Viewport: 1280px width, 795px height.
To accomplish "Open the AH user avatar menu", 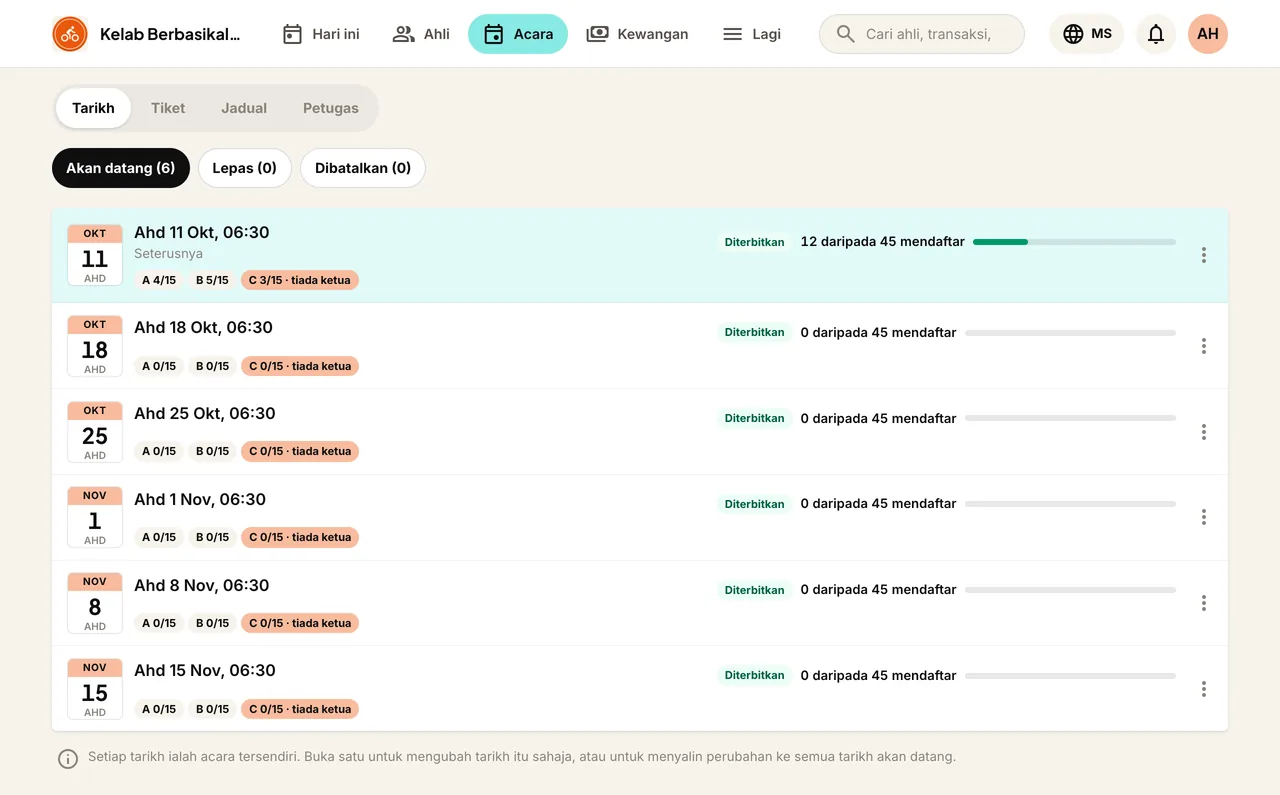I will point(1208,34).
